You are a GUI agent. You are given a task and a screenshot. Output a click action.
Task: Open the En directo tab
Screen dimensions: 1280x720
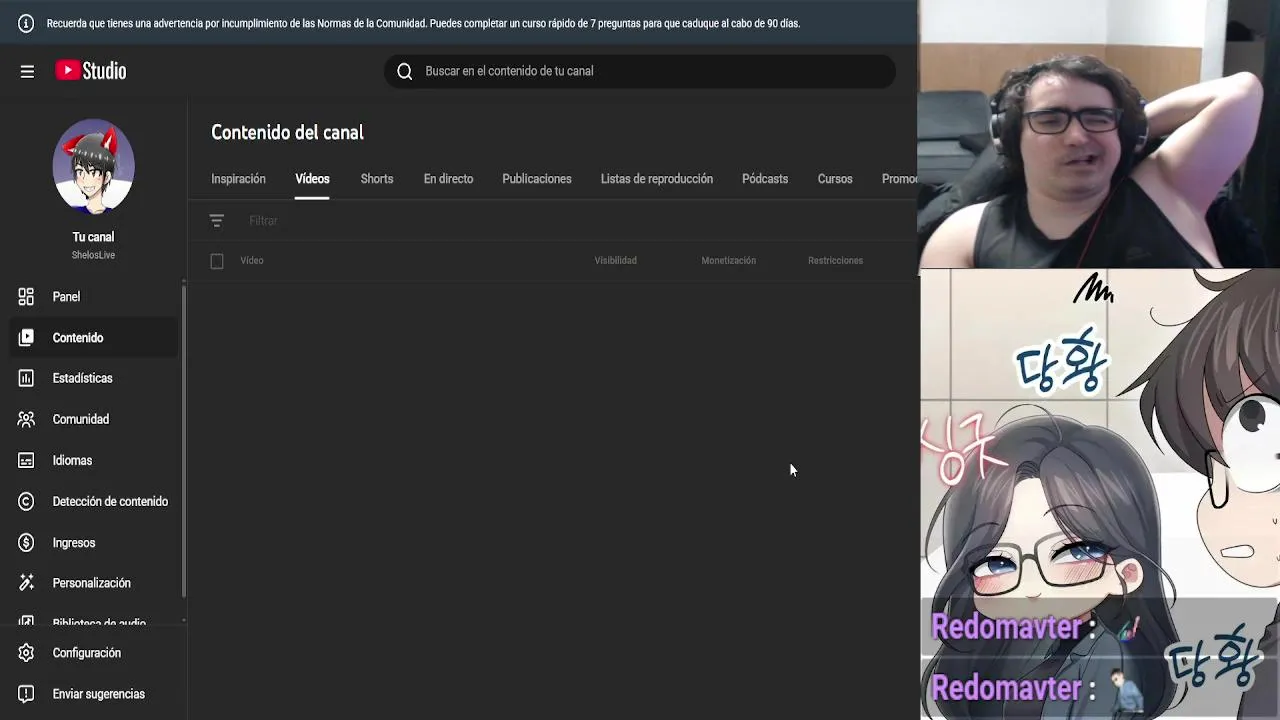448,179
